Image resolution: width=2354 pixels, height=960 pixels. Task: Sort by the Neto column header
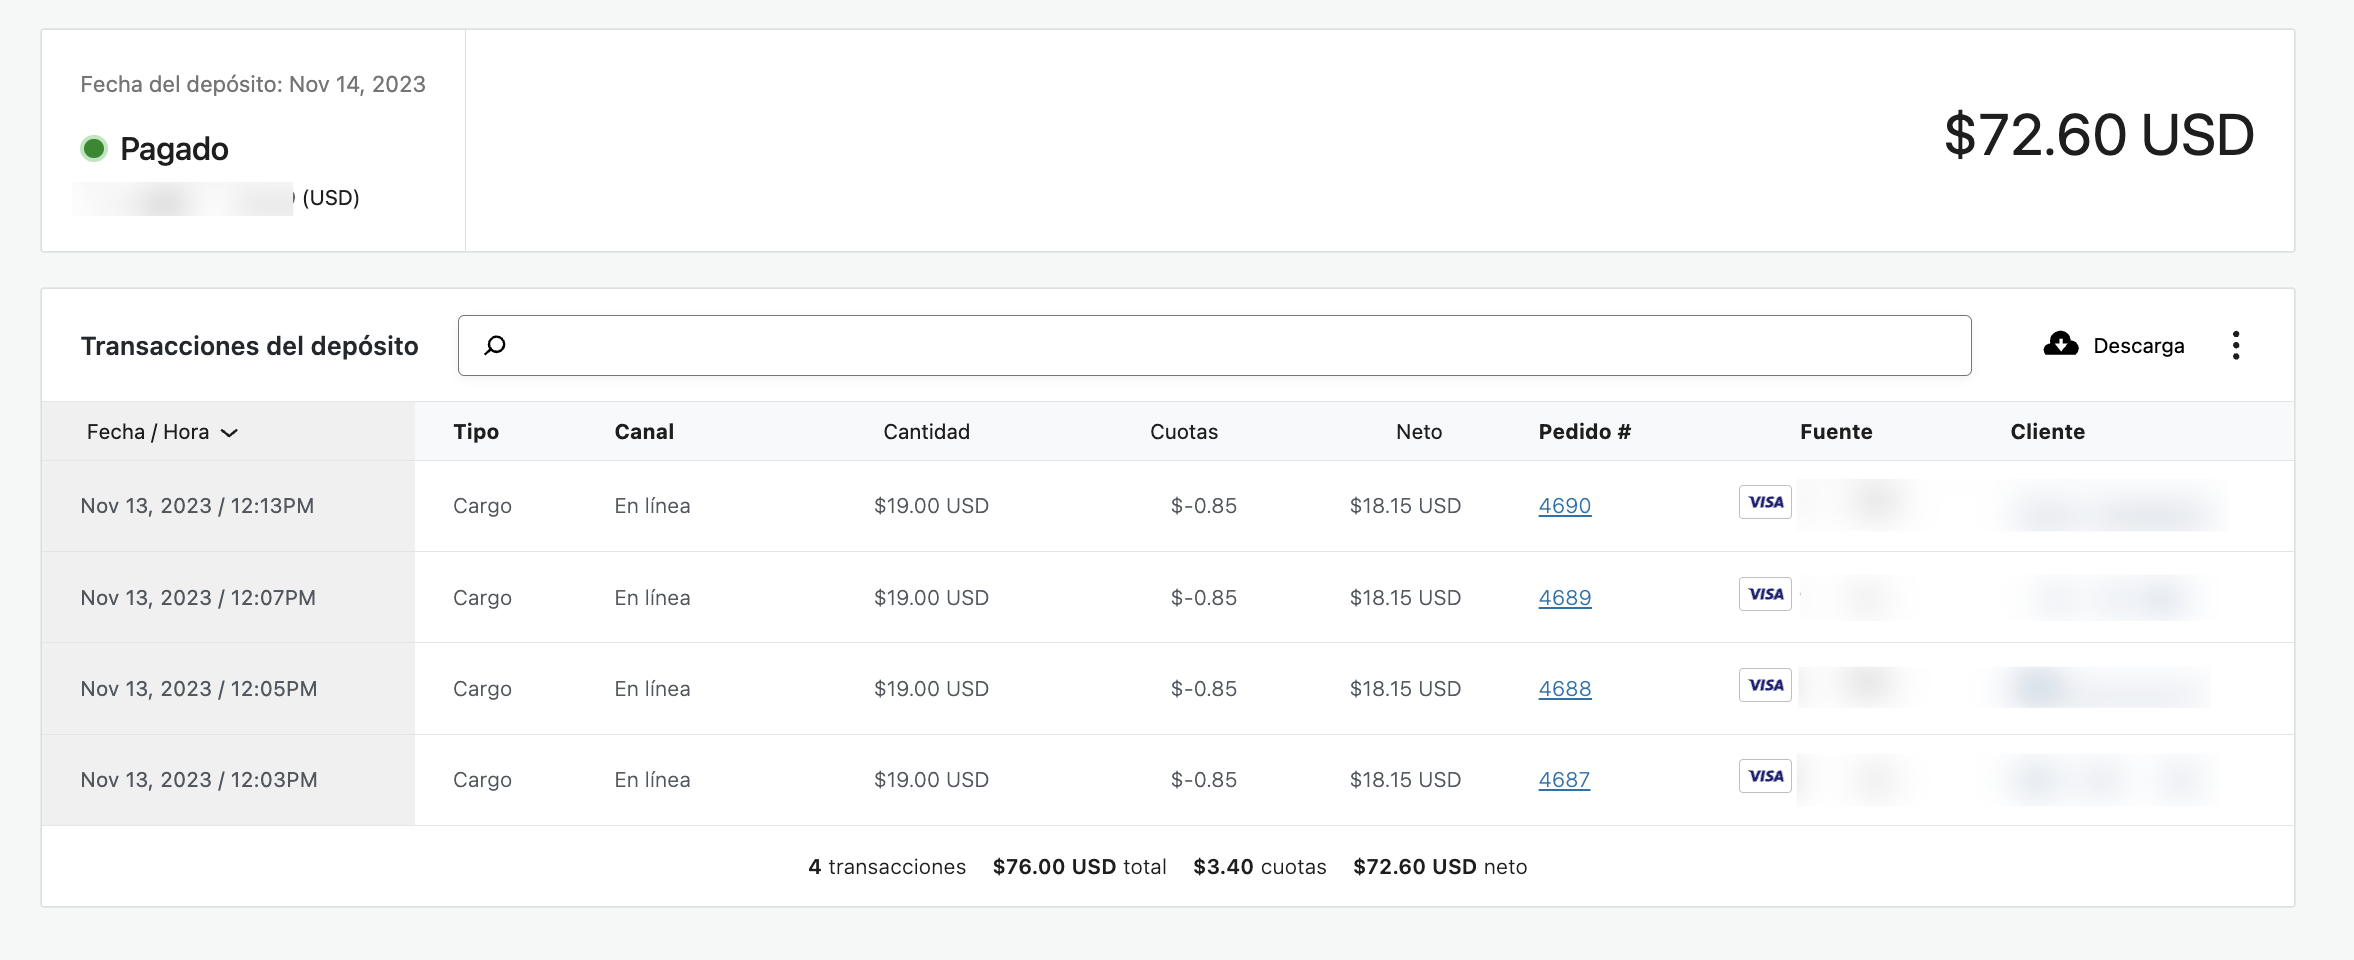pos(1418,432)
